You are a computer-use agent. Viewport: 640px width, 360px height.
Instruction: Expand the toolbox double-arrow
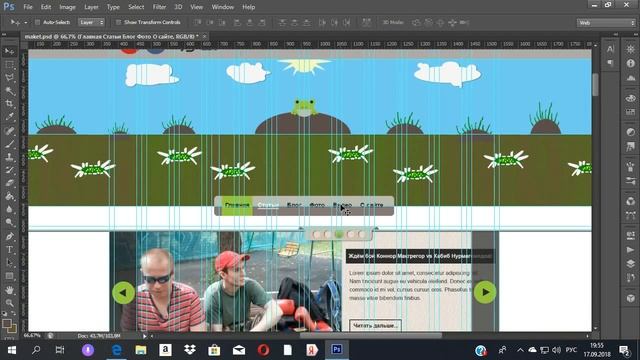(x=4, y=35)
